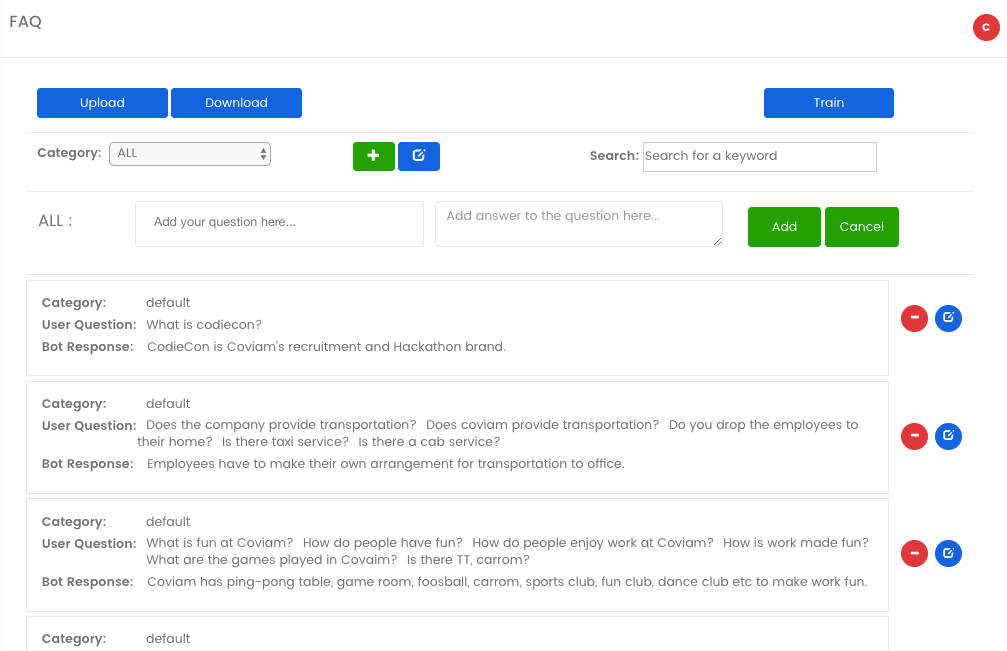Click the green plus add category icon
Viewport: 1007px width, 651px height.
point(373,156)
